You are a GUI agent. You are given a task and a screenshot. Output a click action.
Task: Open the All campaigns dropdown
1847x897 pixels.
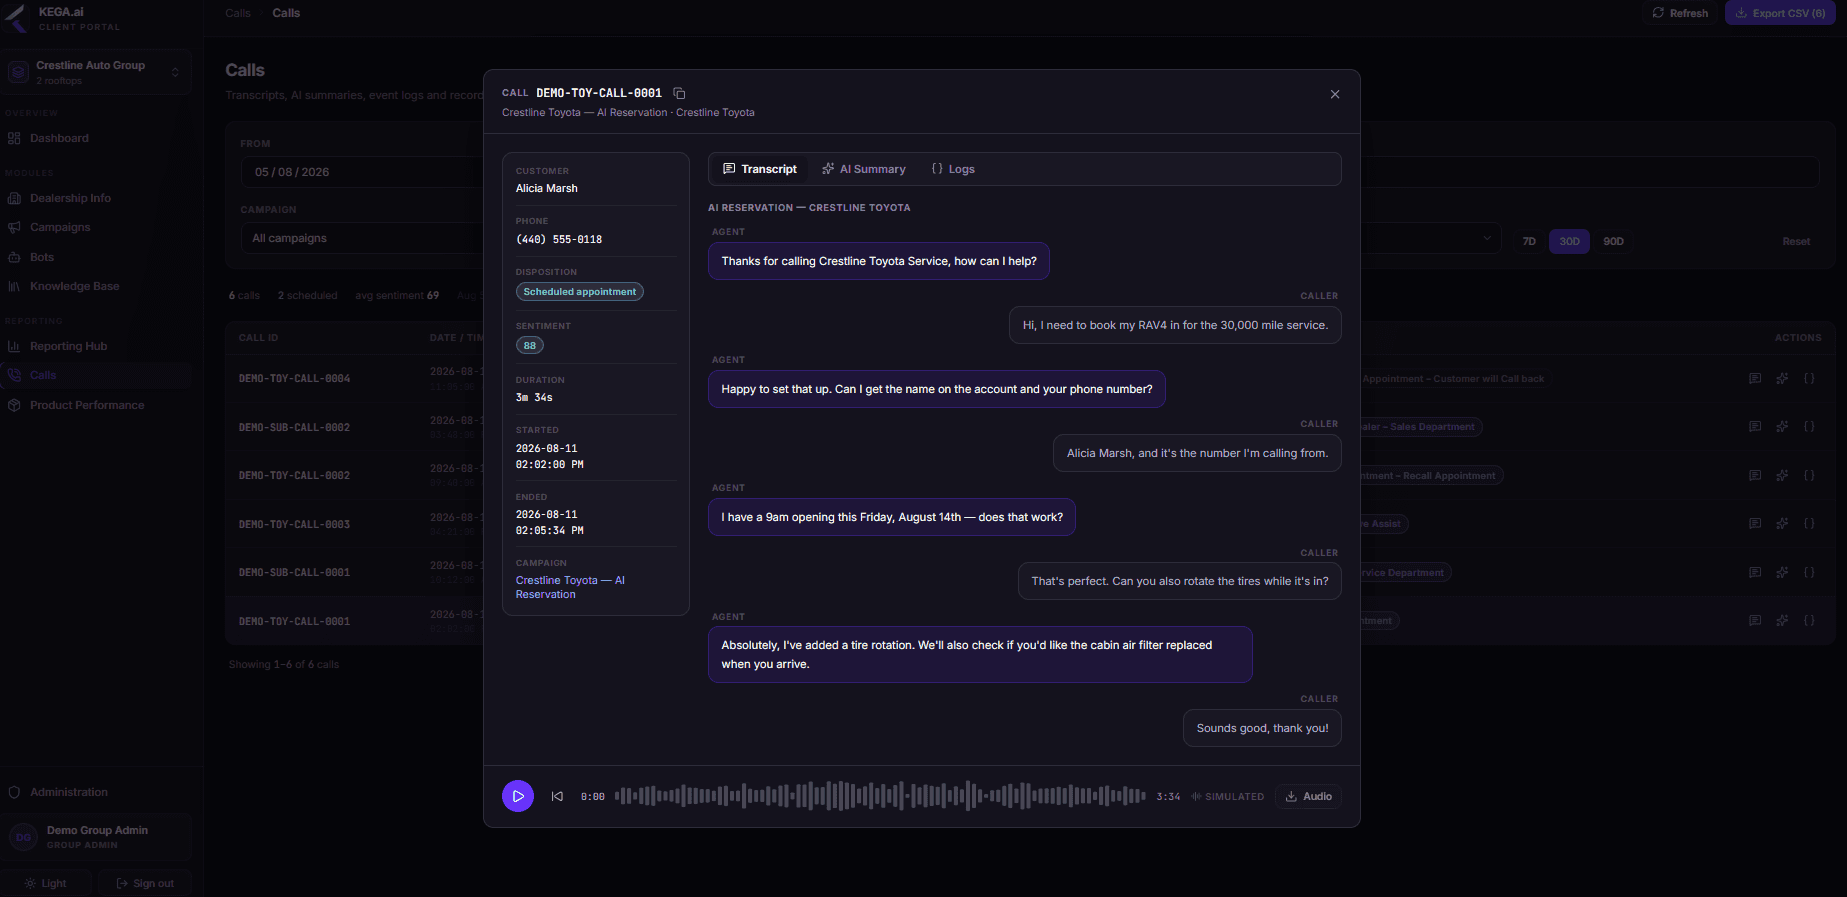click(362, 238)
